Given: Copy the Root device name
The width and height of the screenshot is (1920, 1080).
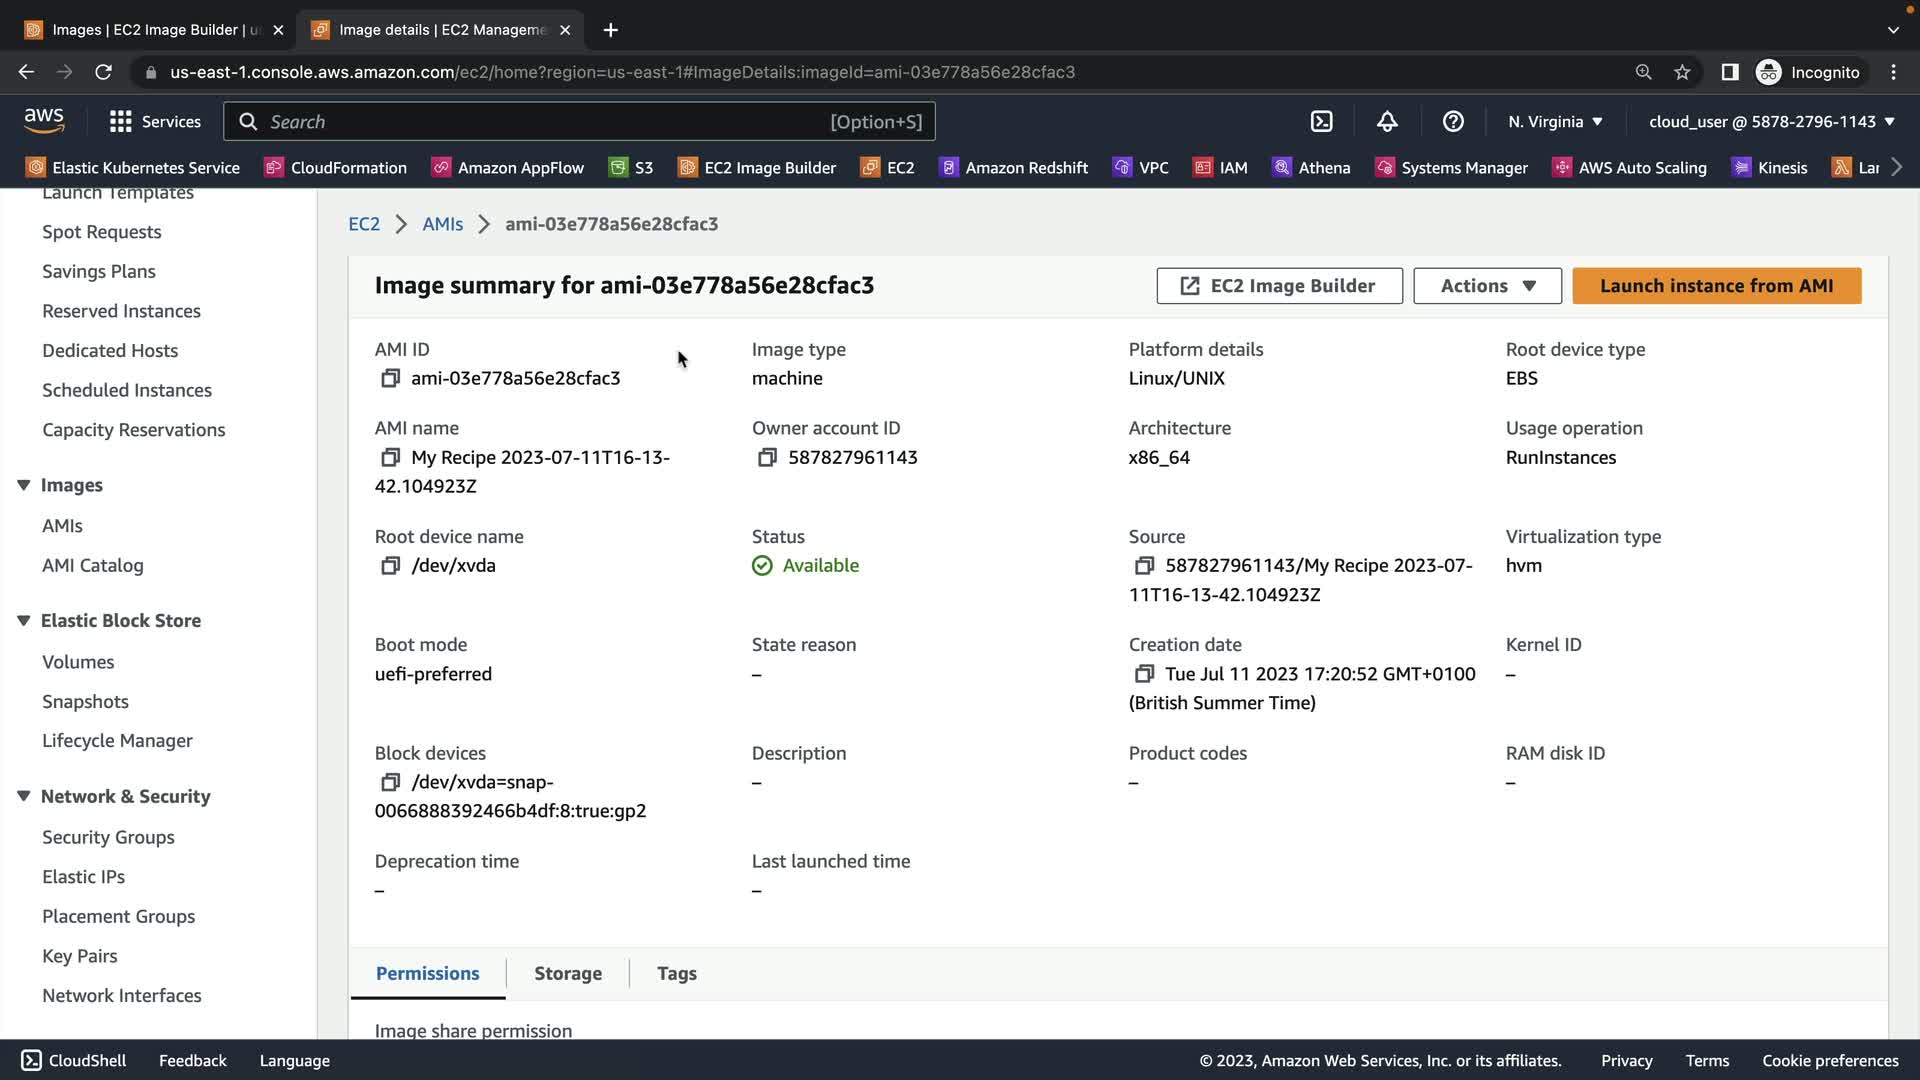Looking at the screenshot, I should point(390,566).
